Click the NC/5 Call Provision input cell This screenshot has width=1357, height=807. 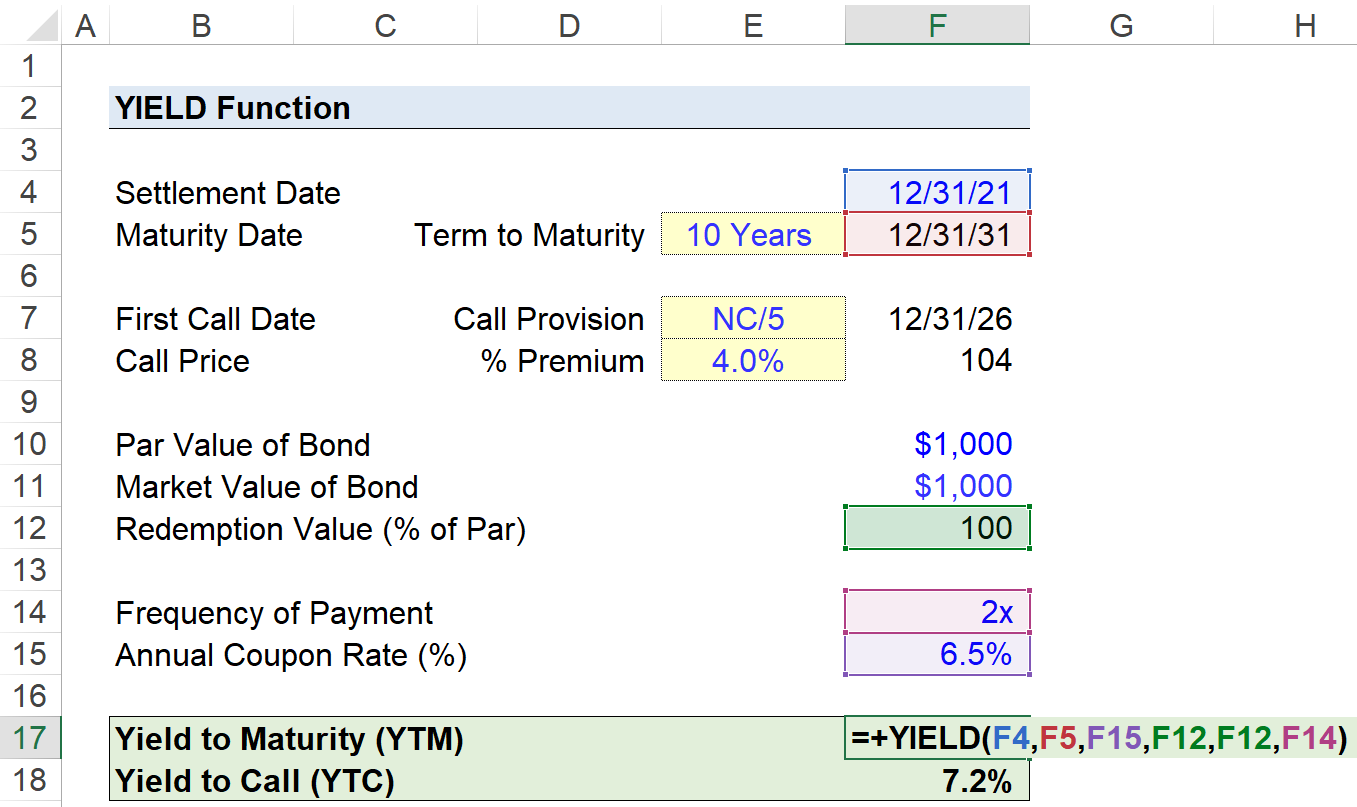[x=752, y=318]
